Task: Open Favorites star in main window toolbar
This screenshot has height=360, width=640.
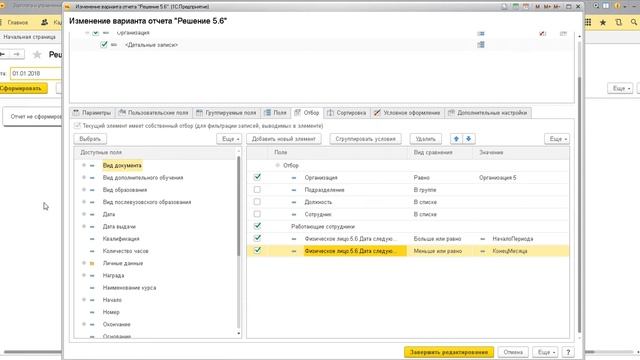Action: click(603, 22)
